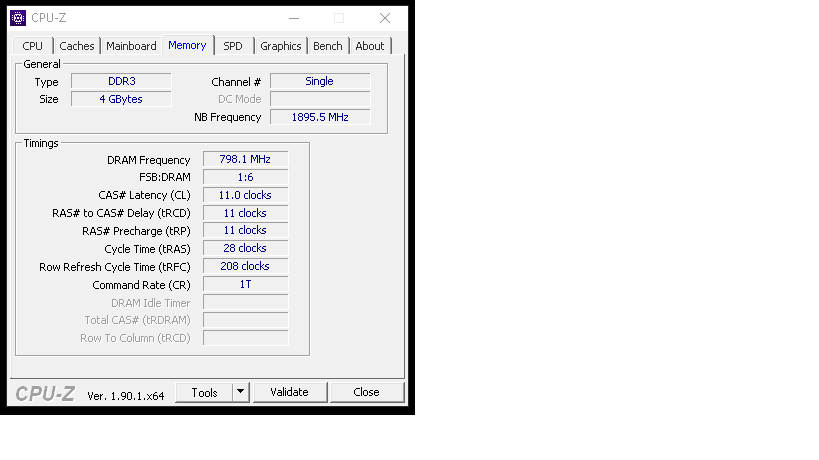Click the Command Rate (CR) label
The image size is (819, 460).
[x=142, y=285]
